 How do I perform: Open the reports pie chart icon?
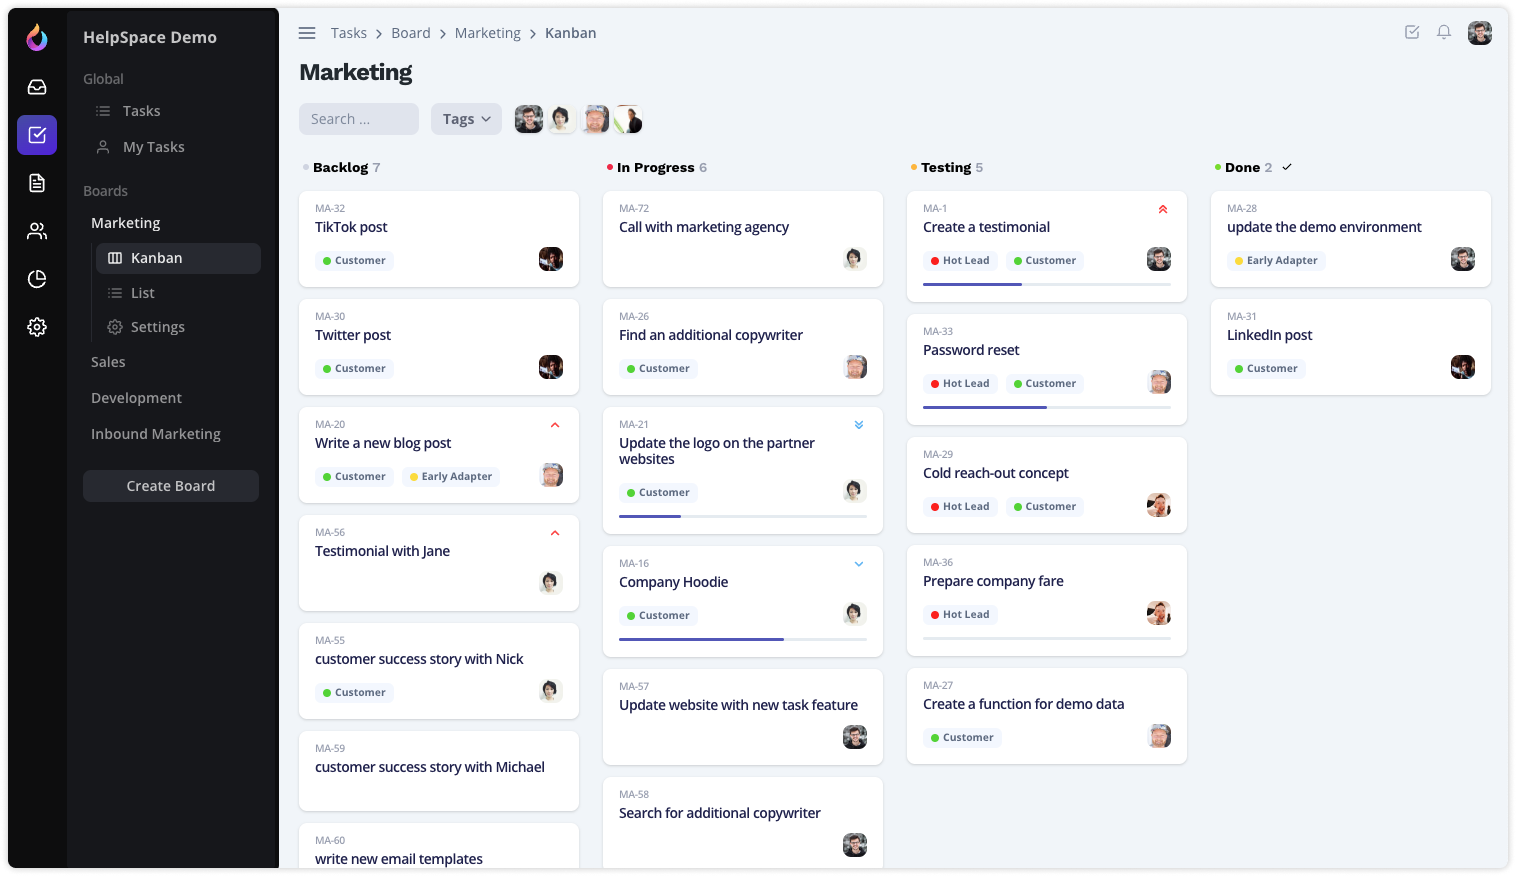tap(37, 279)
